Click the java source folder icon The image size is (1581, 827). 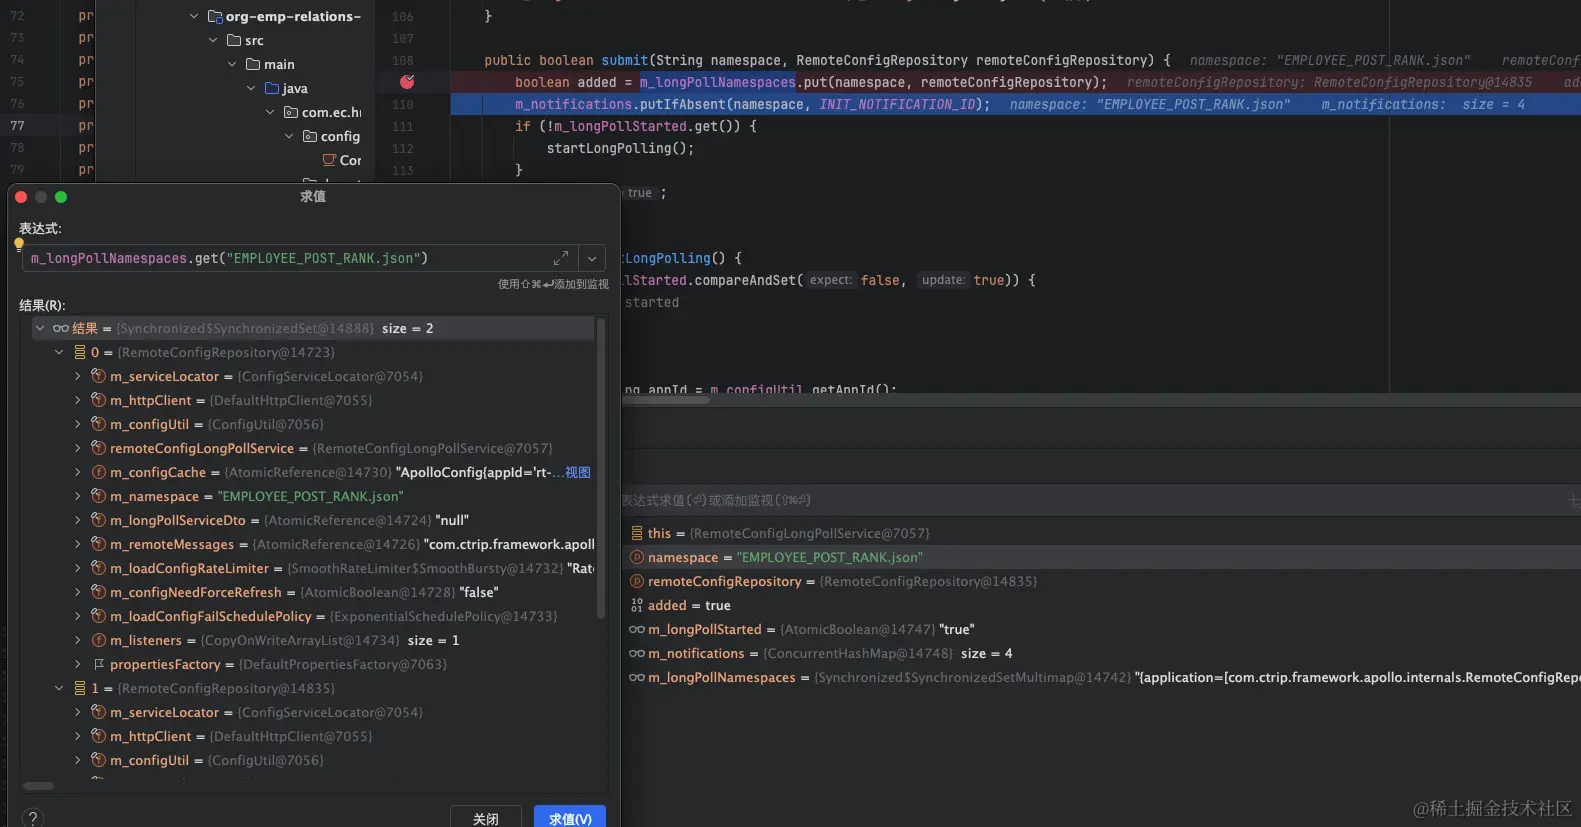[x=272, y=88]
